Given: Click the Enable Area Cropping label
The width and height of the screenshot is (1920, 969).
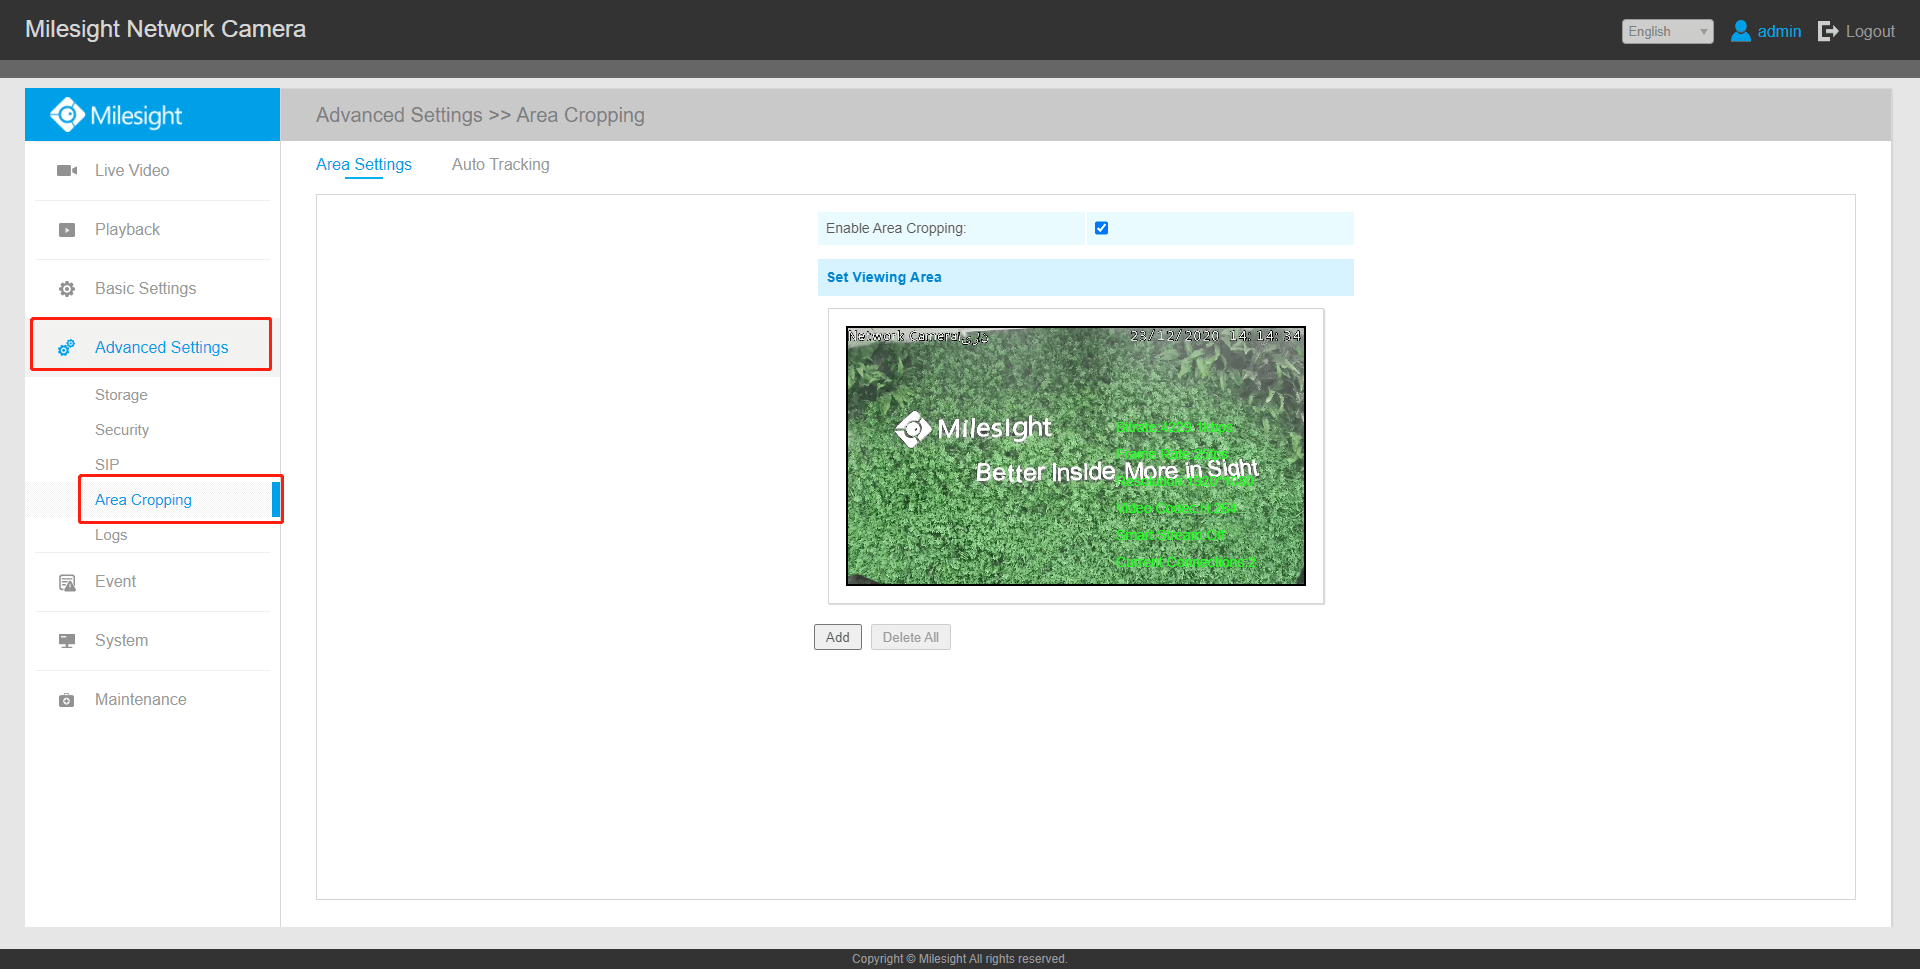Looking at the screenshot, I should (x=896, y=228).
